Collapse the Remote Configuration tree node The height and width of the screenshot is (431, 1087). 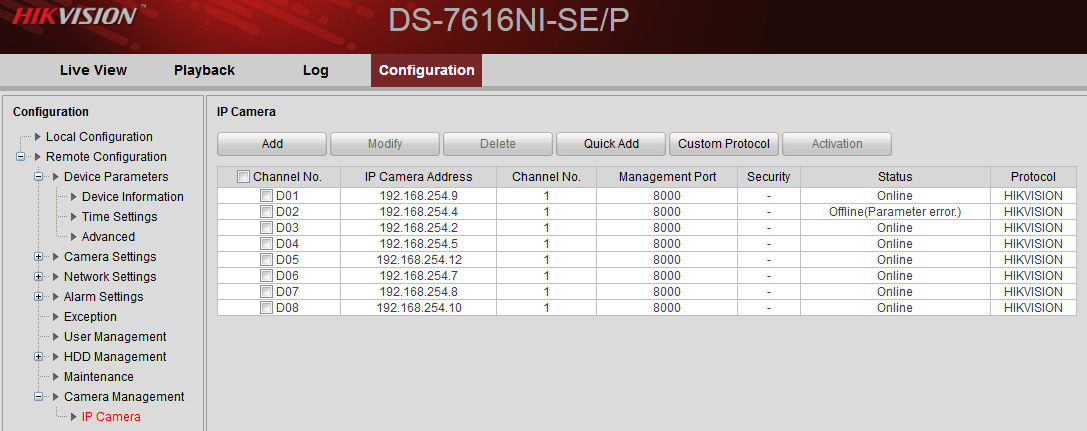coord(20,157)
